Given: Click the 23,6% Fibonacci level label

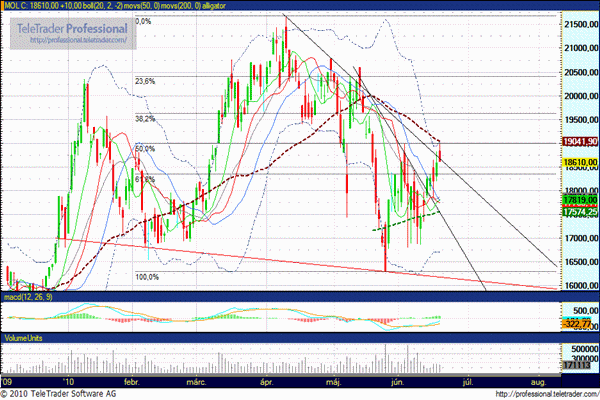Looking at the screenshot, I should 145,81.
